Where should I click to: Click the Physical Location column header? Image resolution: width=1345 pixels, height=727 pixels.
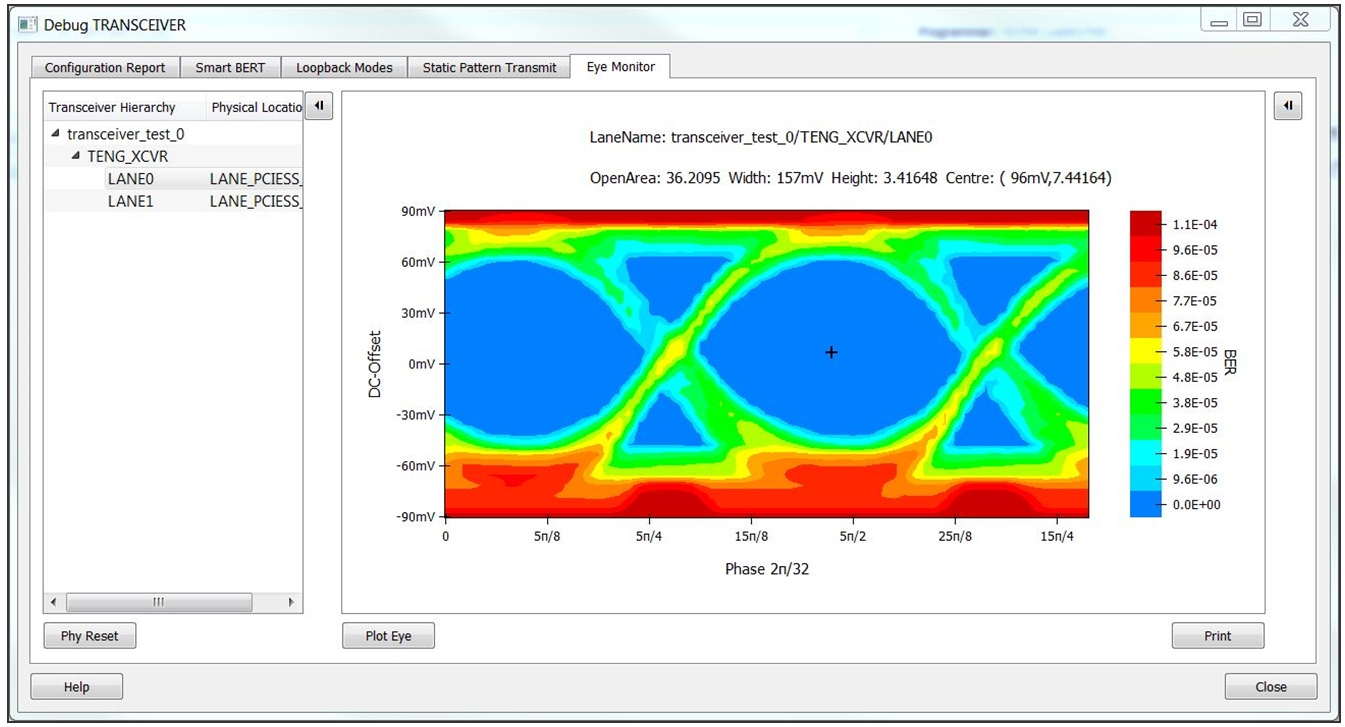point(256,107)
